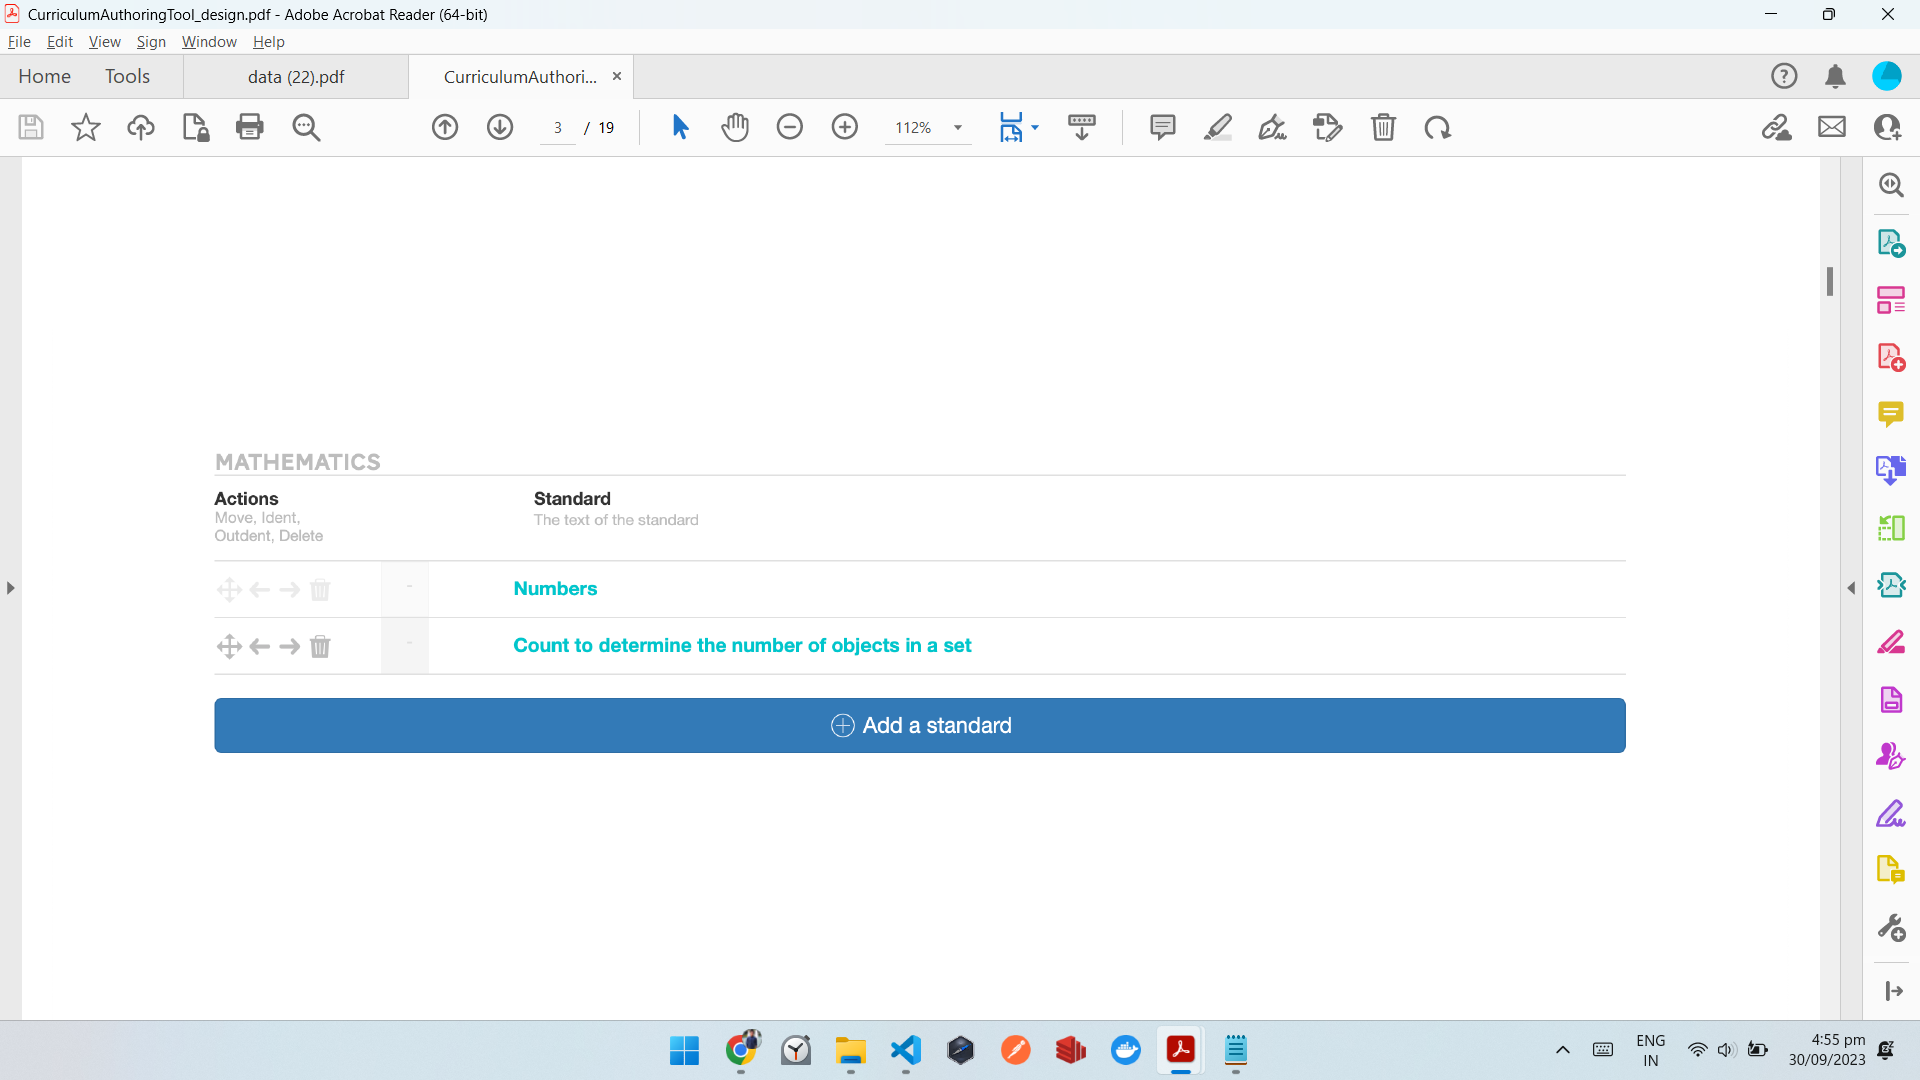
Task: Click the Zoom out minus icon
Action: click(x=790, y=127)
